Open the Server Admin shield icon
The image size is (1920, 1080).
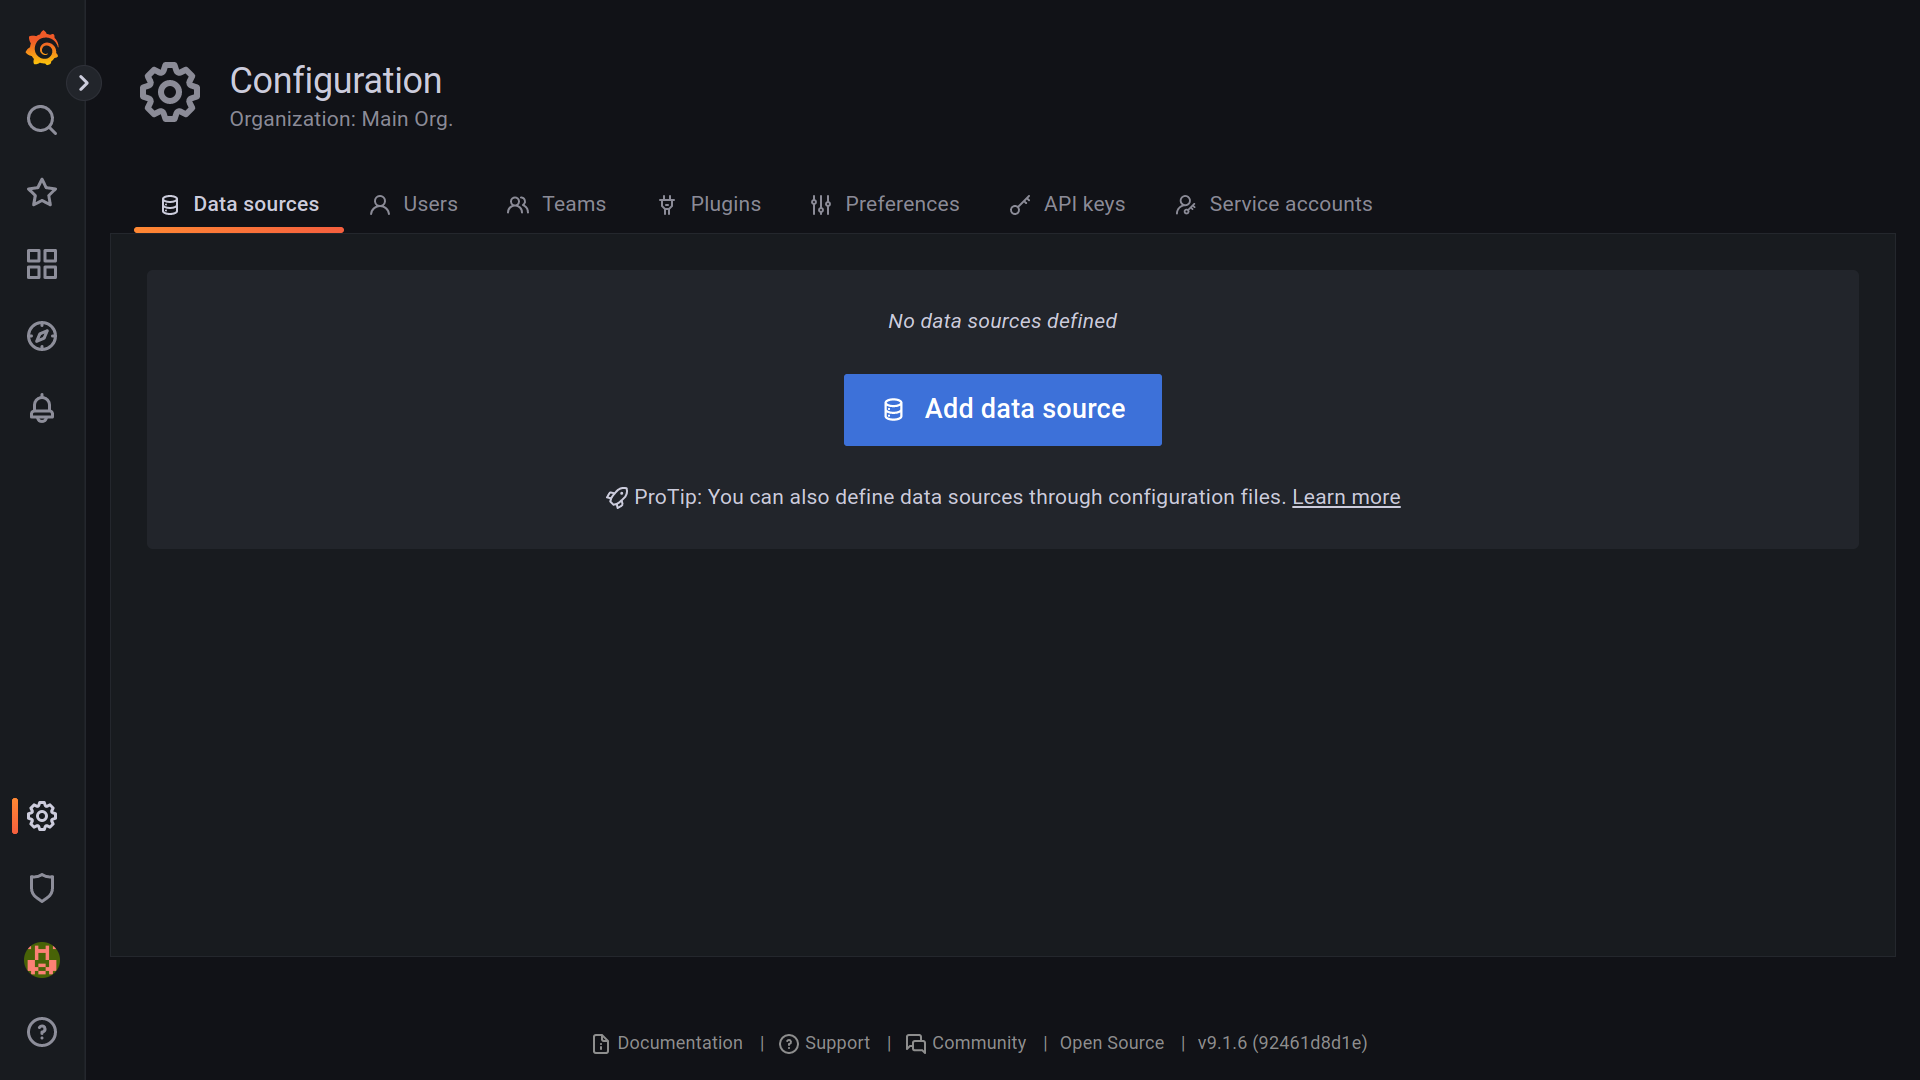pyautogui.click(x=42, y=888)
